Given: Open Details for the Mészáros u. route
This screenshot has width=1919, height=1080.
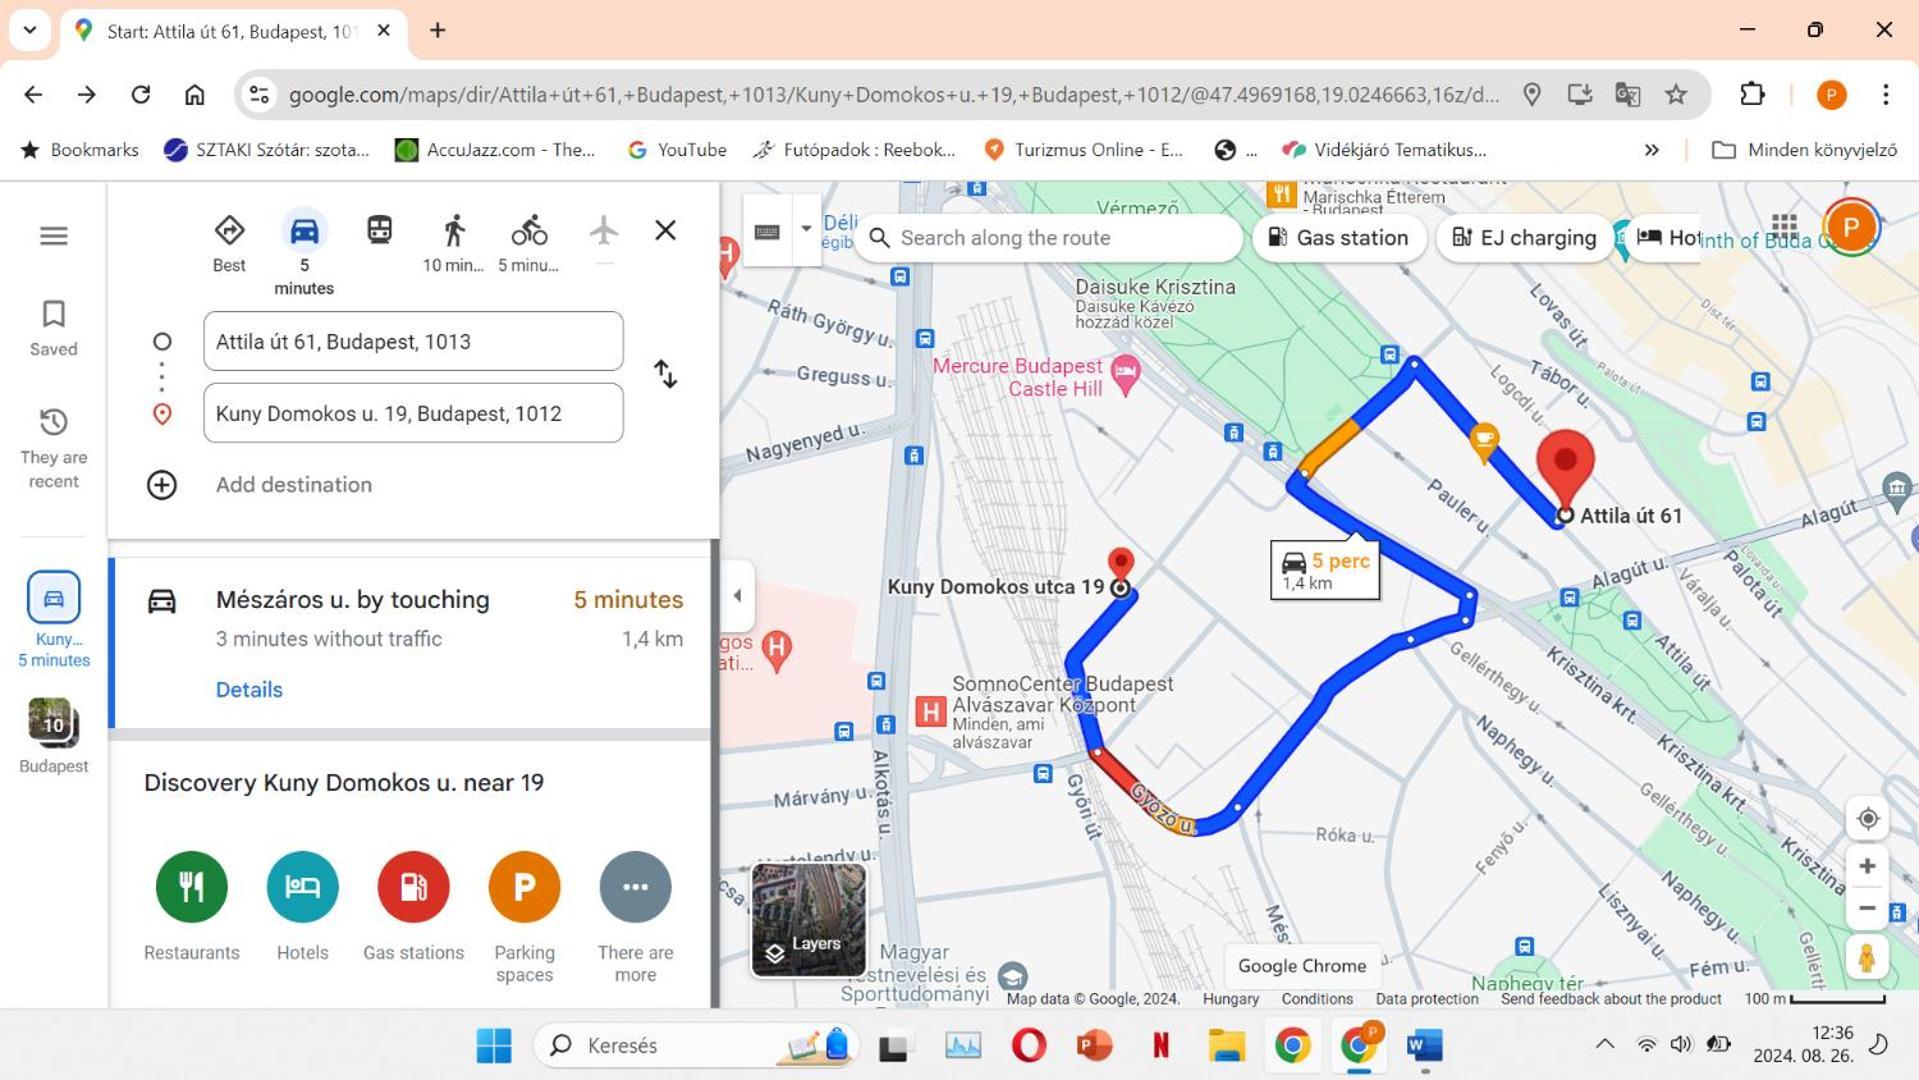Looking at the screenshot, I should pyautogui.click(x=249, y=690).
